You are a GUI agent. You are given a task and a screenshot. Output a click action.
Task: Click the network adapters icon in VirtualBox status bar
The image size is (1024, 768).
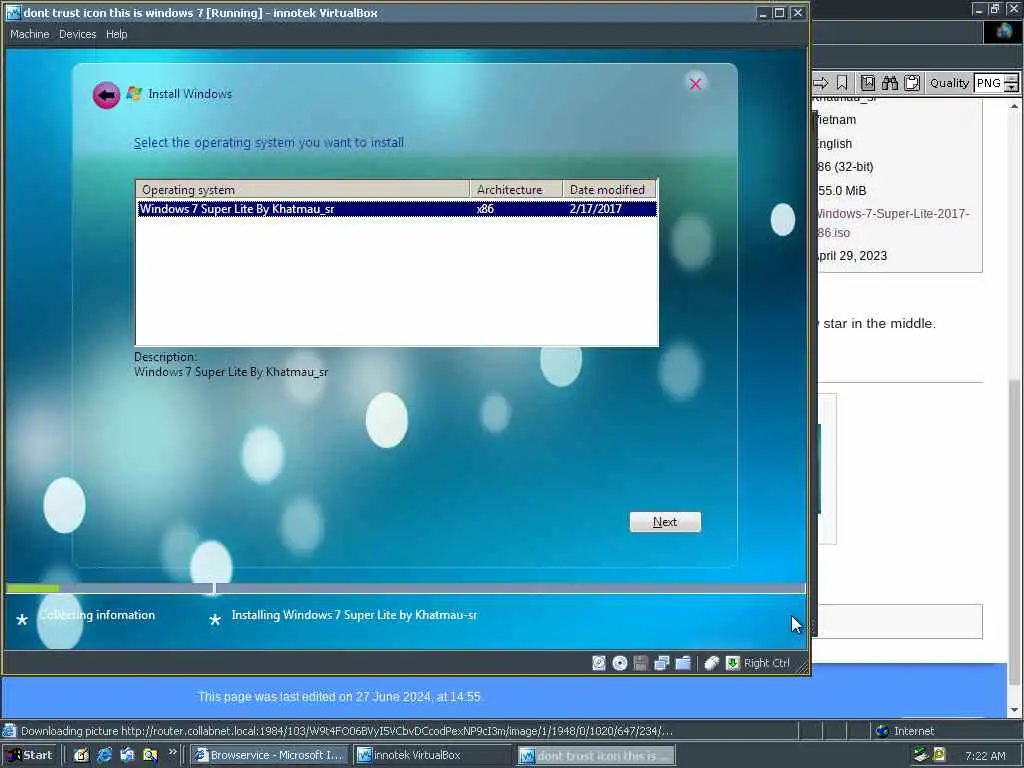click(x=662, y=663)
